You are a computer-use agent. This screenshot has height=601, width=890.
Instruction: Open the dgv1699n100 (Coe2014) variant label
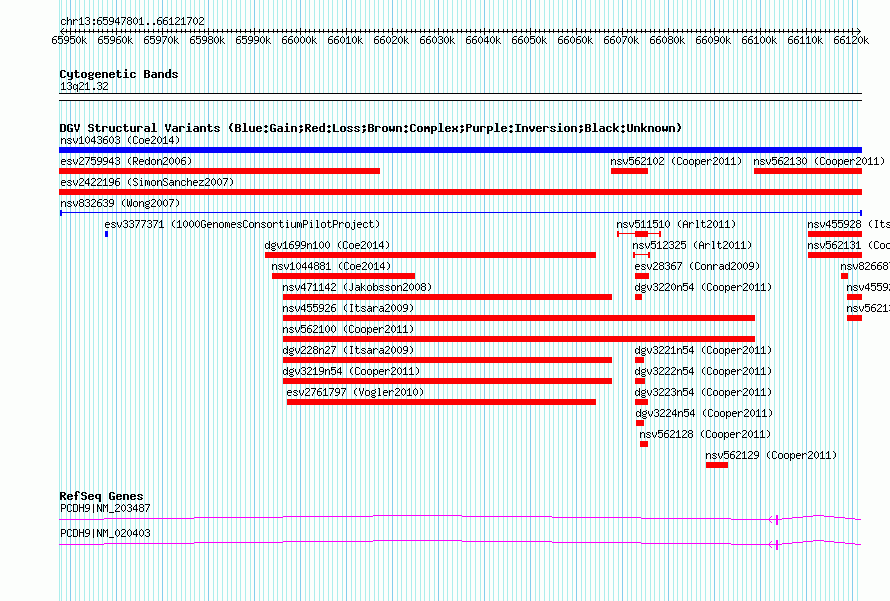pos(328,245)
